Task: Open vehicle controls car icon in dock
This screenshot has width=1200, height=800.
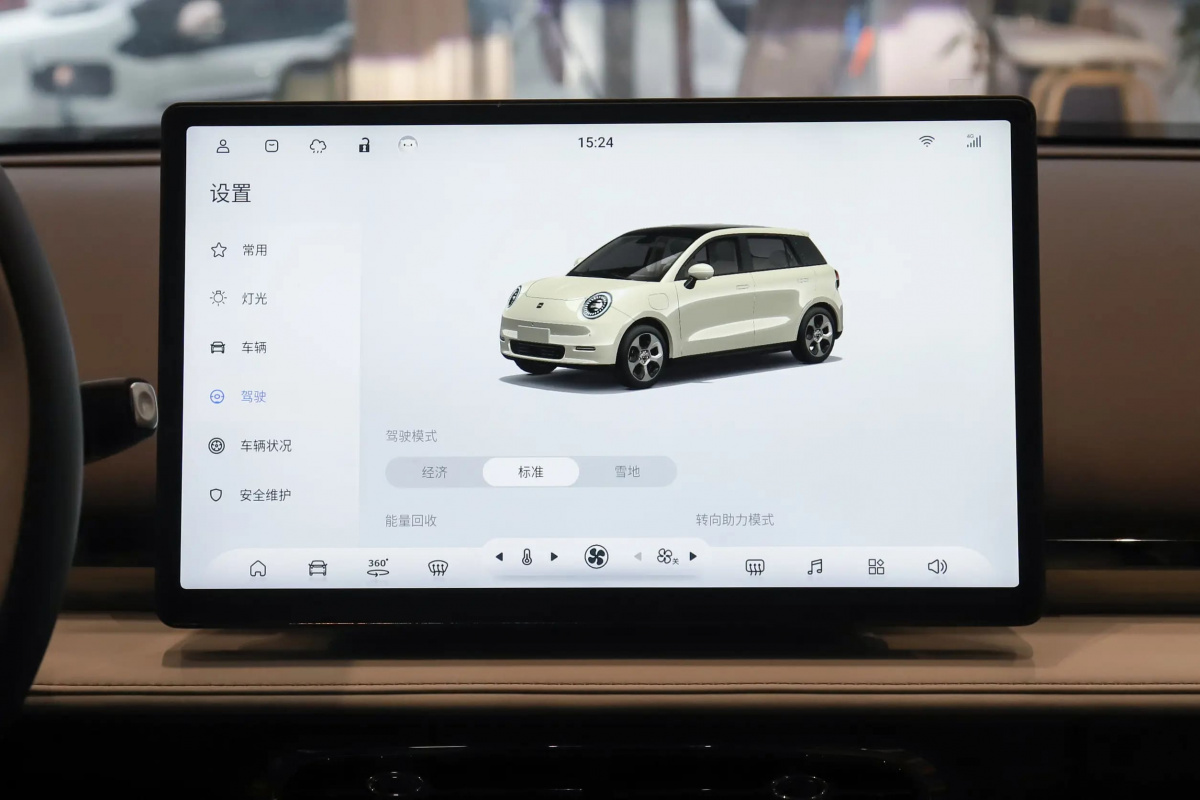Action: (x=317, y=568)
